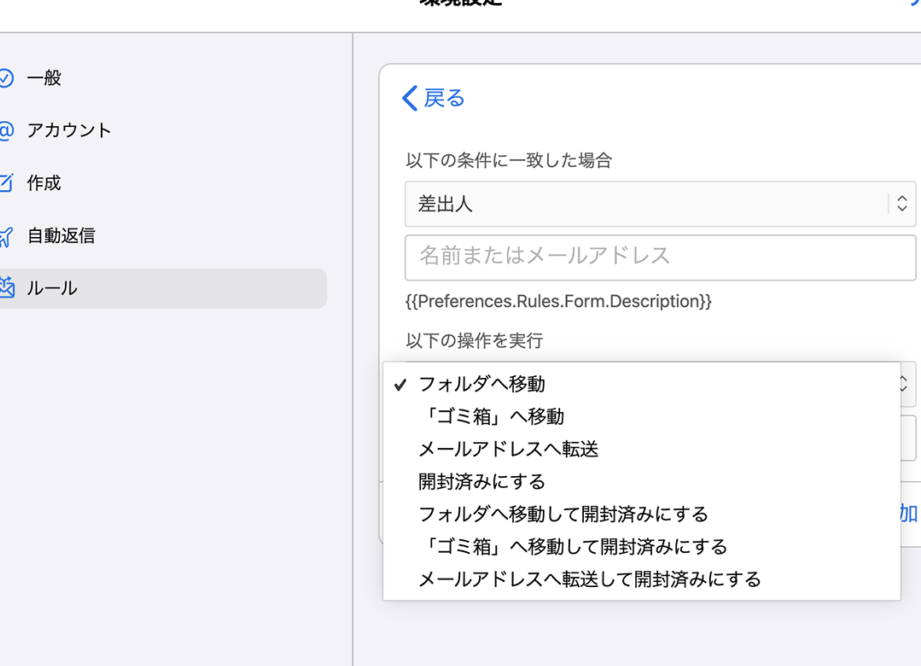Click the envelope icon beside ルール

point(6,289)
